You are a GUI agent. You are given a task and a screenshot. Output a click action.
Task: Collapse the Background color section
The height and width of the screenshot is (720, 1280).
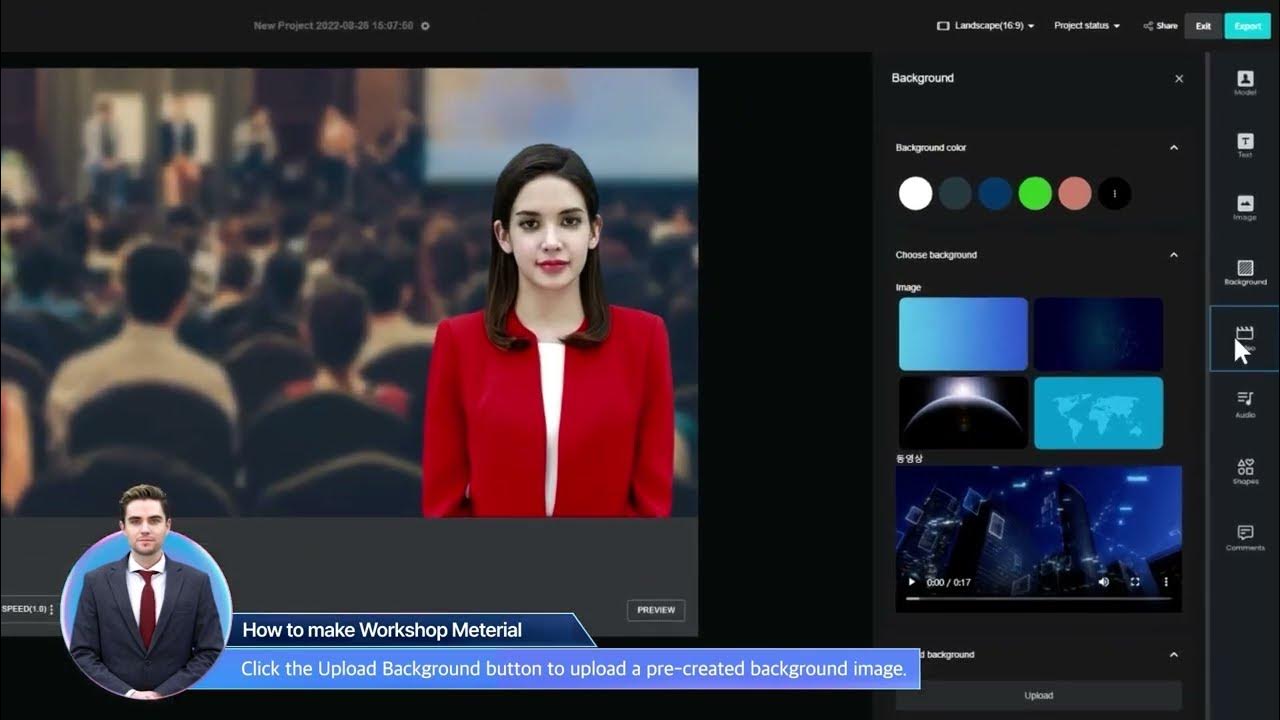[x=1174, y=148]
